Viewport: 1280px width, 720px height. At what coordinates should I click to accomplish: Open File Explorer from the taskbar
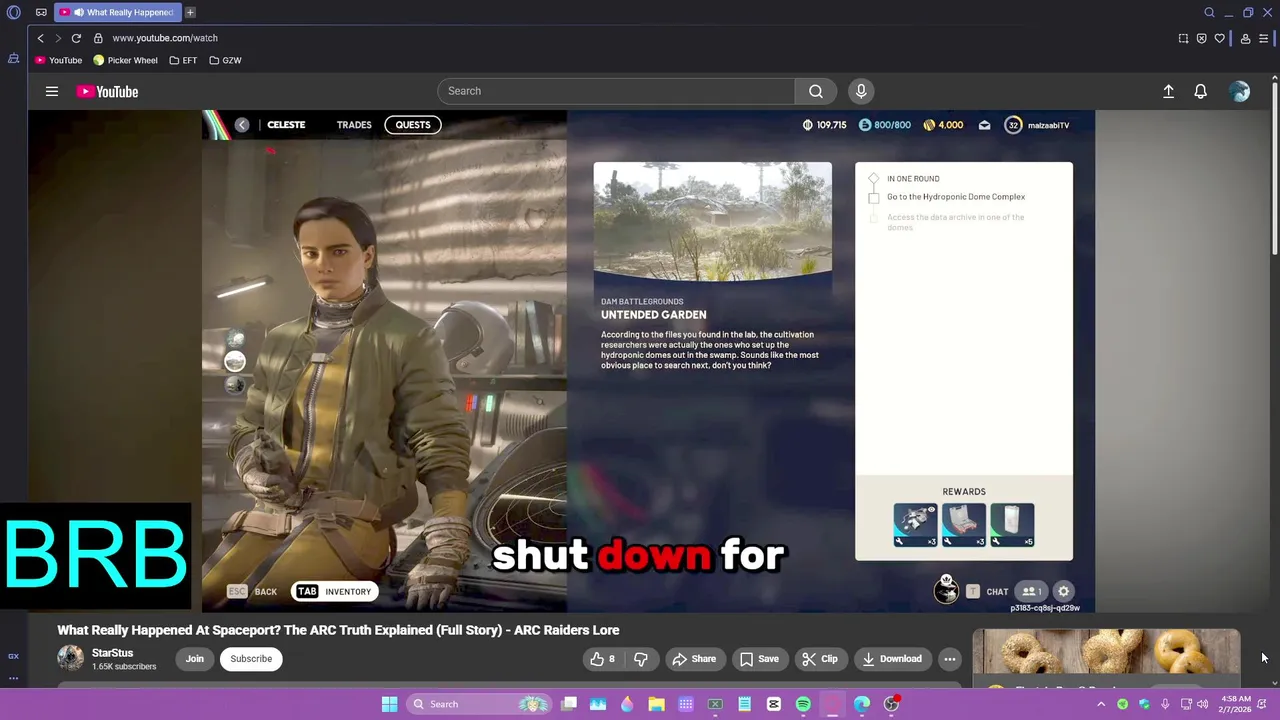coord(656,704)
